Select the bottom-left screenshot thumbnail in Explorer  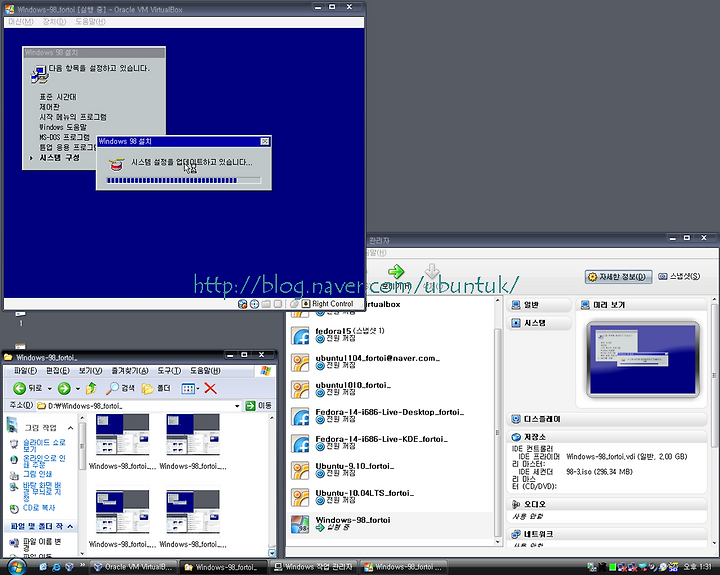(122, 512)
